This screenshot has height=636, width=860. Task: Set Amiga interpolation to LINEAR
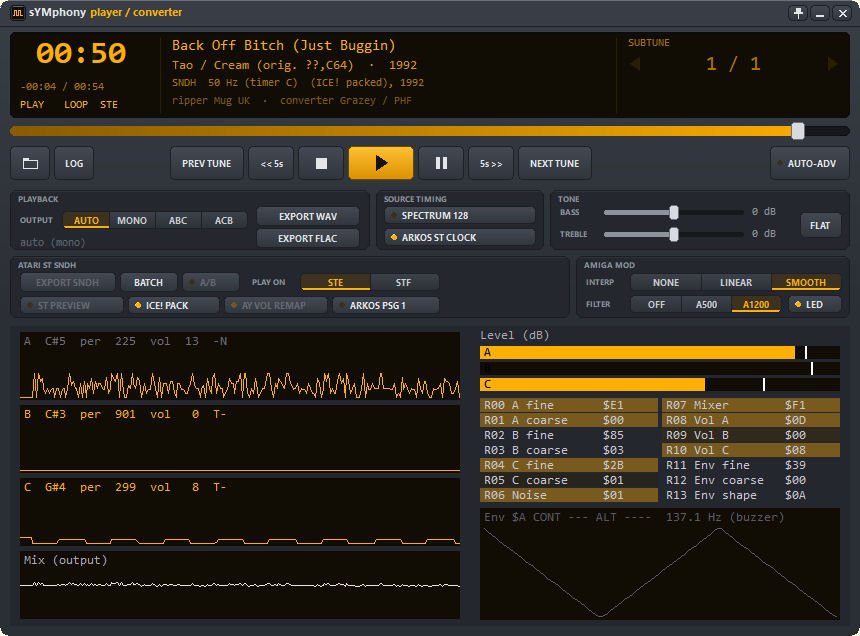point(736,282)
